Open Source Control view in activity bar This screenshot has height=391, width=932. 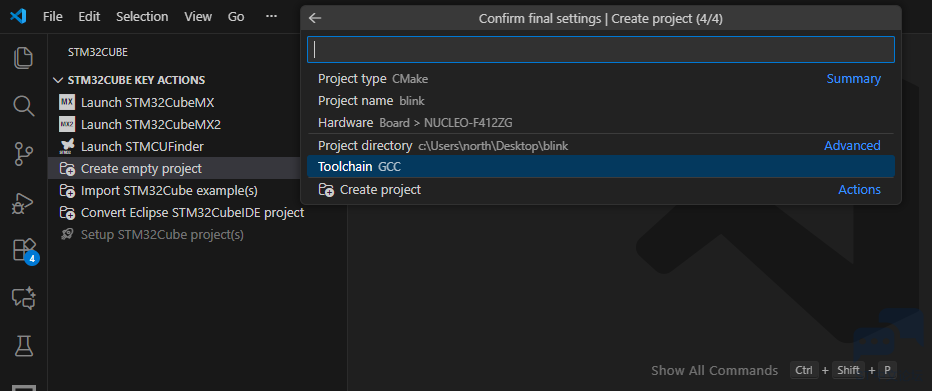click(23, 154)
